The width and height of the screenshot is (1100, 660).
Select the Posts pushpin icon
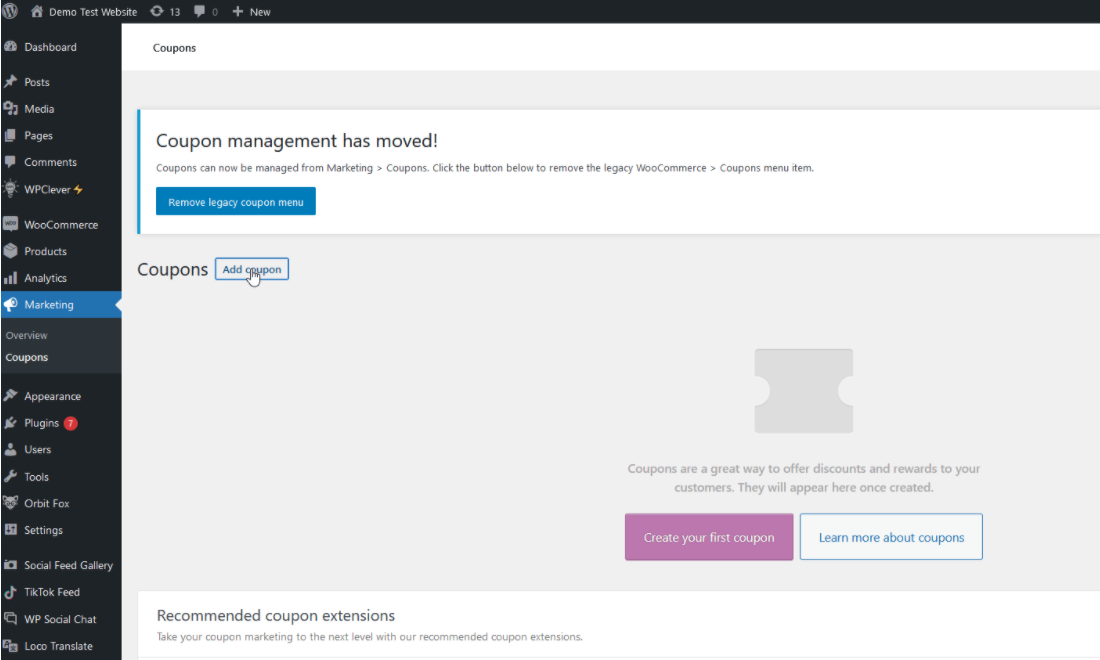[x=11, y=82]
